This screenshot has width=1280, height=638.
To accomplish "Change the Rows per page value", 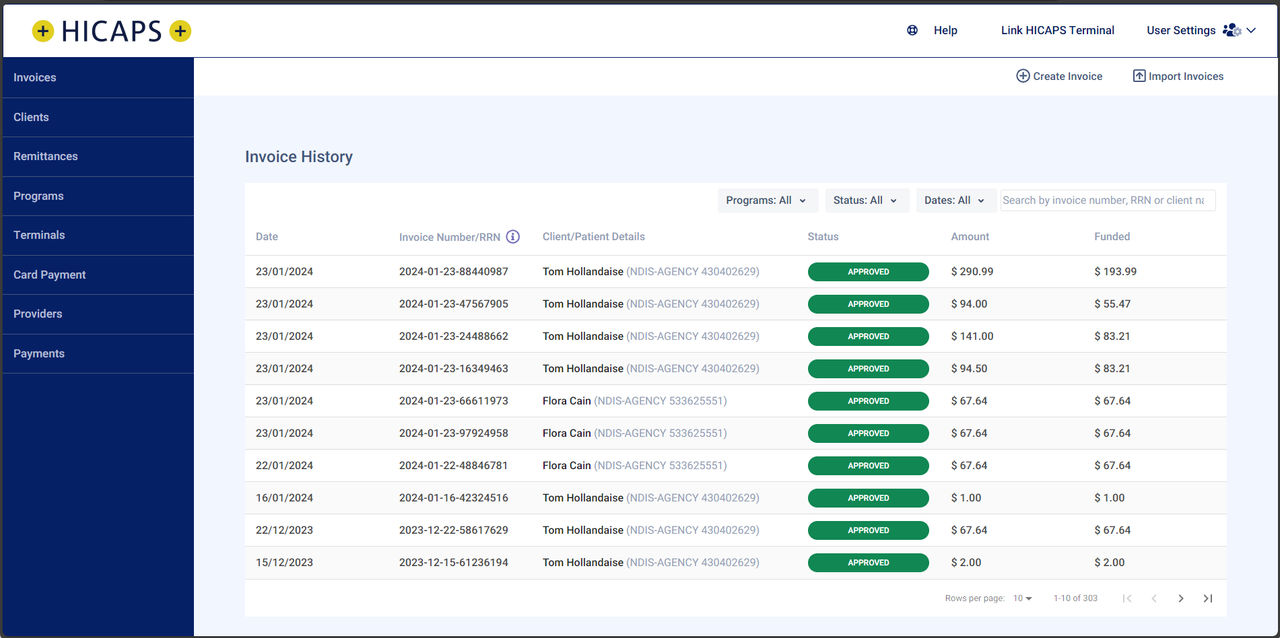I will pos(1020,598).
